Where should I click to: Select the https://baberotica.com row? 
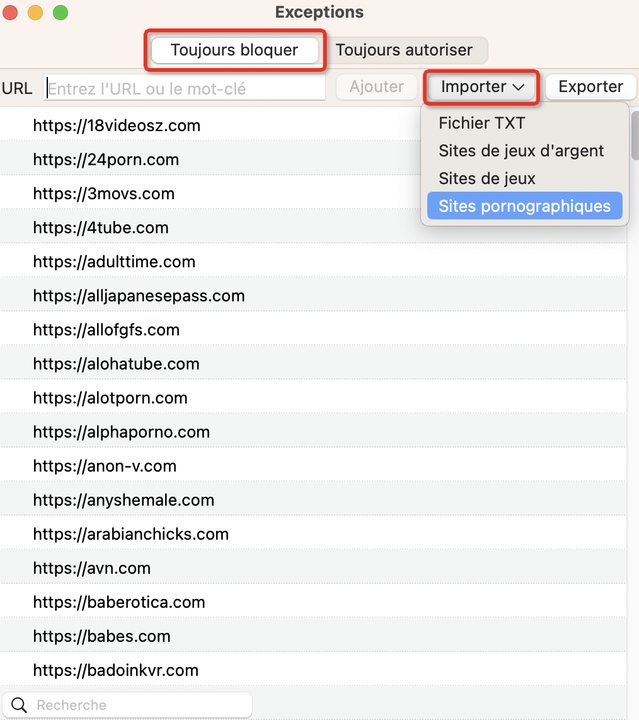pos(314,602)
